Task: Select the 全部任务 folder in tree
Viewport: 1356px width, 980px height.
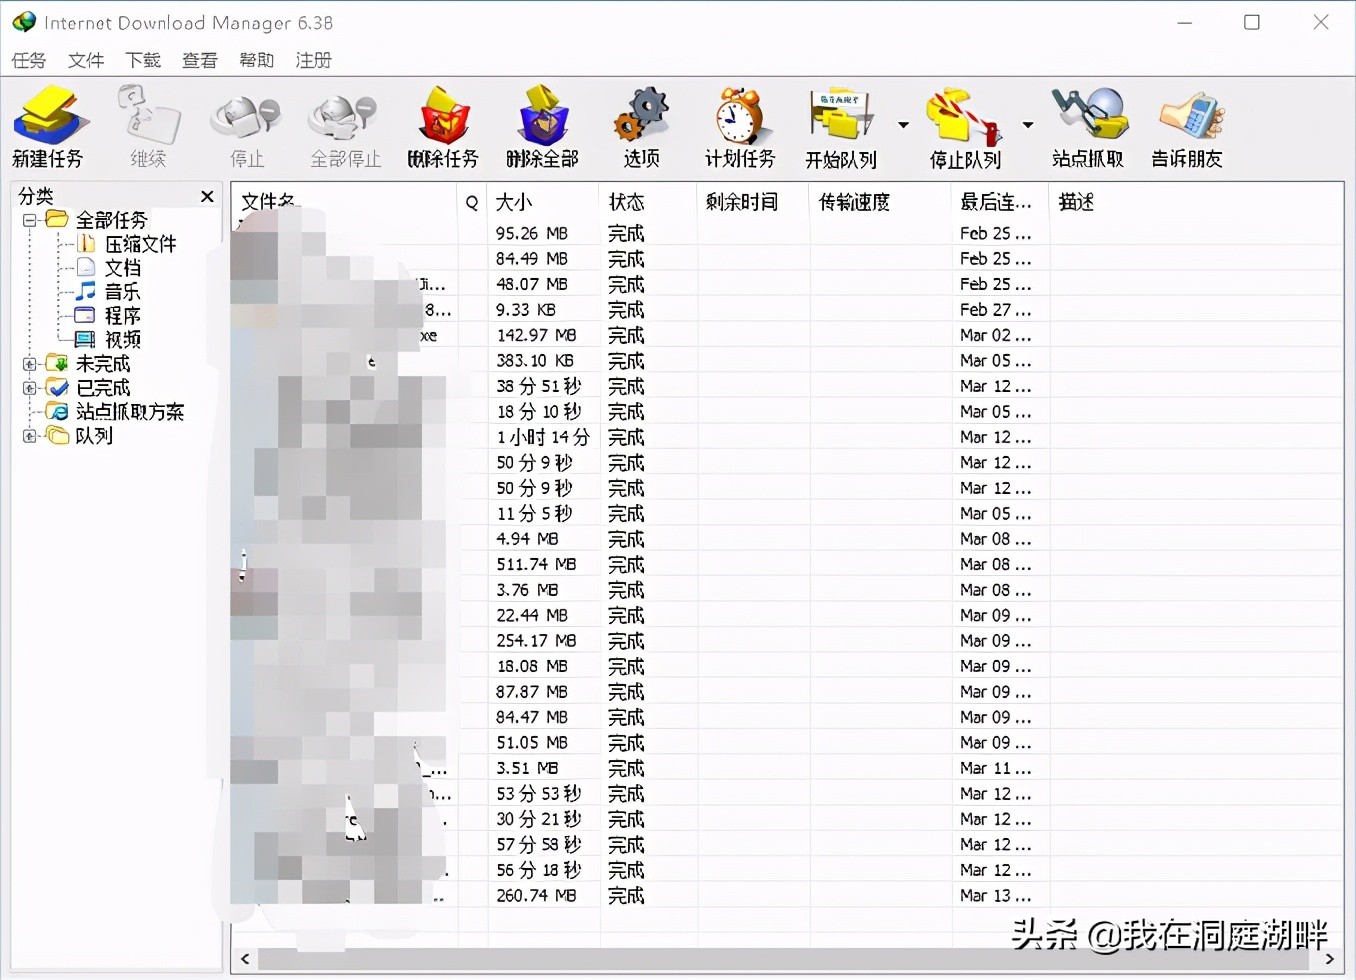Action: click(x=111, y=220)
